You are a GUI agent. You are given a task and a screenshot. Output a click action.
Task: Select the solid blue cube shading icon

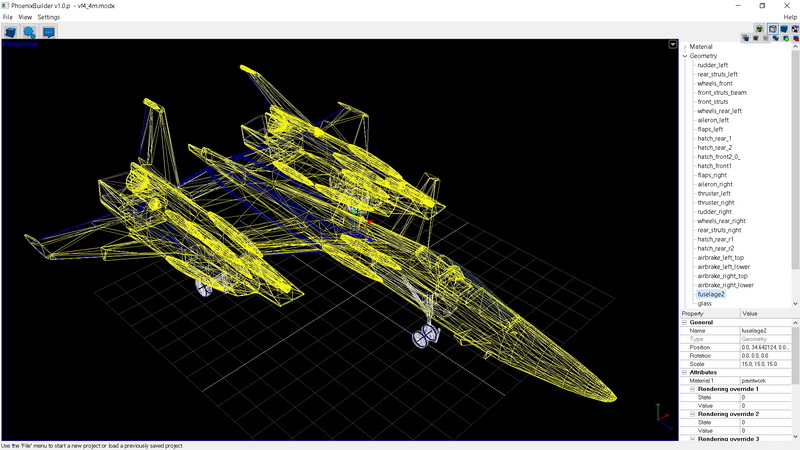[784, 29]
